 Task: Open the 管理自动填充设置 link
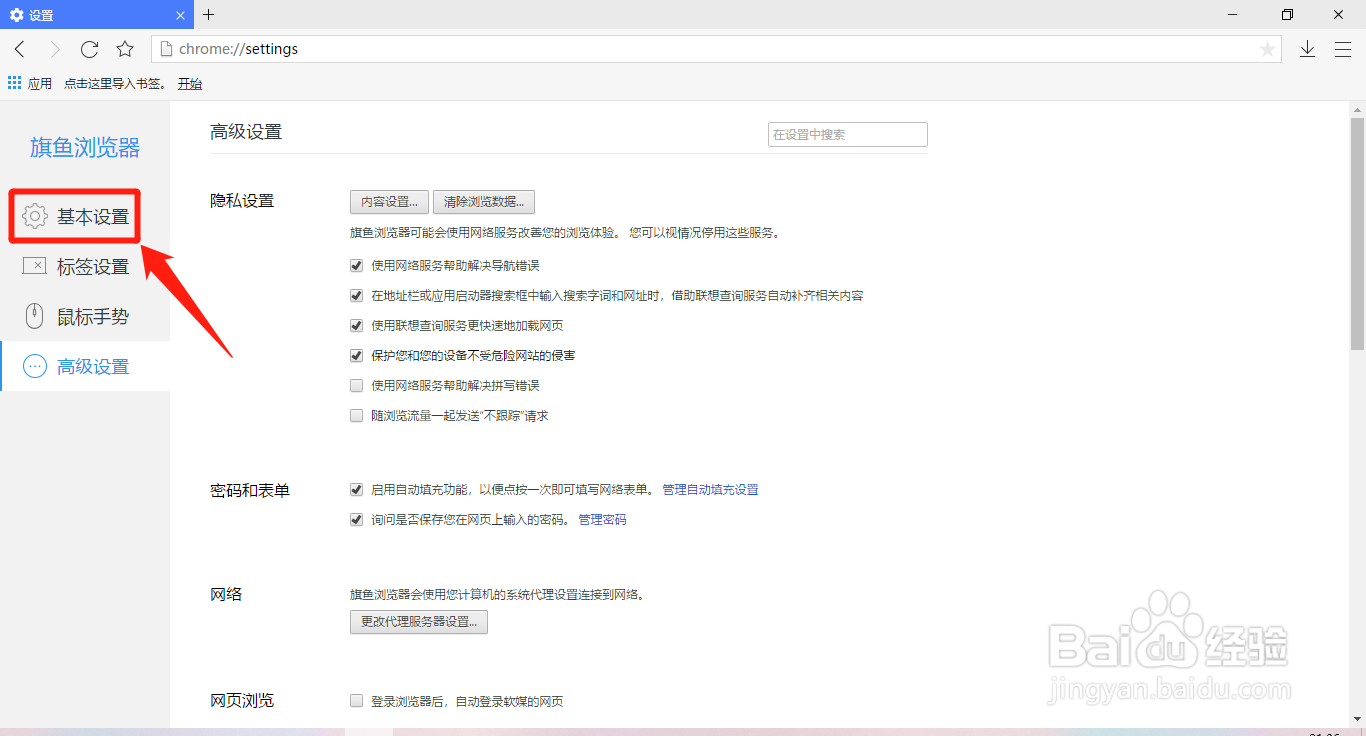click(x=710, y=490)
